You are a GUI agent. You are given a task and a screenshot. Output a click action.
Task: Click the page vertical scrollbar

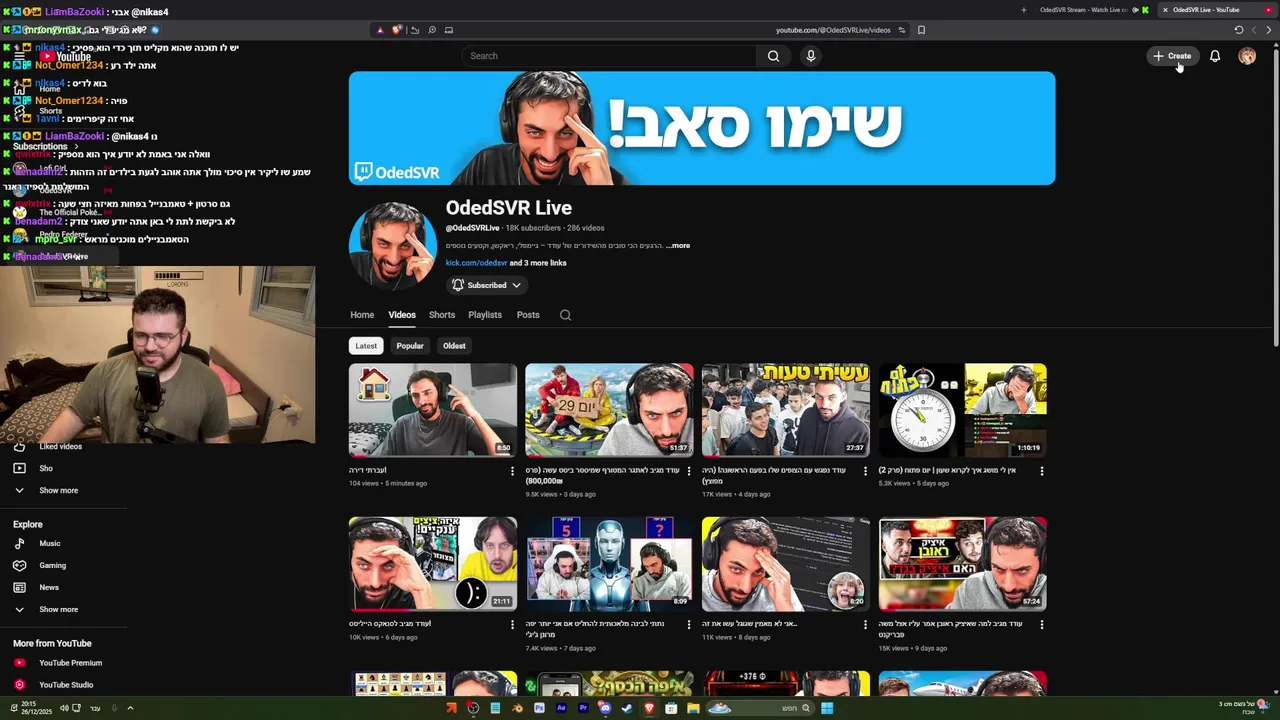(1276, 200)
